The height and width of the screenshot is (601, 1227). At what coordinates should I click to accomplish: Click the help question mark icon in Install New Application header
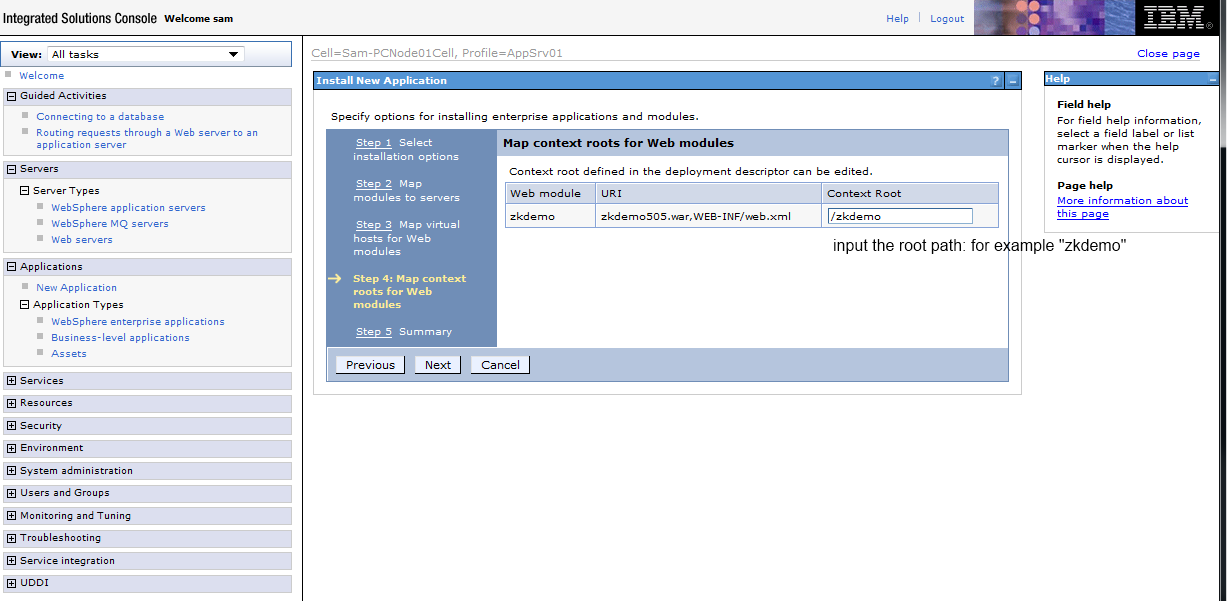995,81
